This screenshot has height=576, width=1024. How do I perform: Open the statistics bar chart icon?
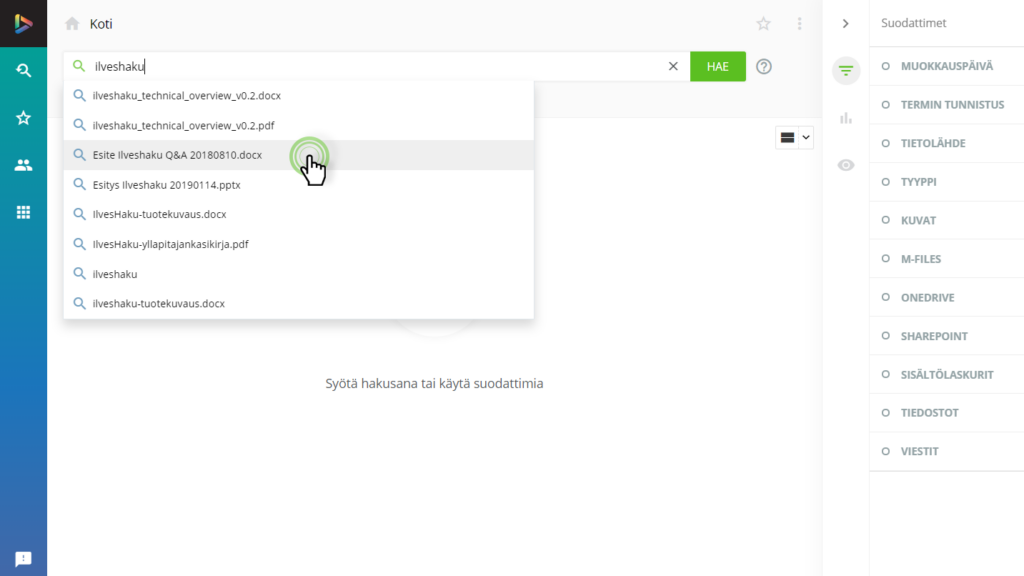pos(846,118)
